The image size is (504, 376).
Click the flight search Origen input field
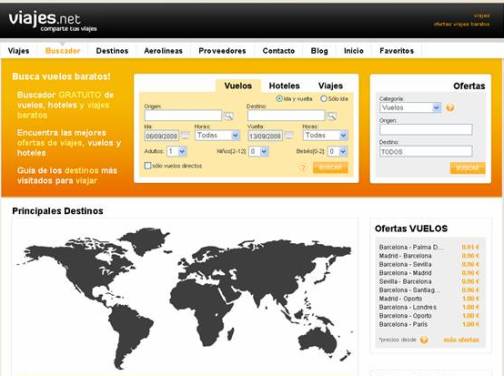pyautogui.click(x=183, y=116)
